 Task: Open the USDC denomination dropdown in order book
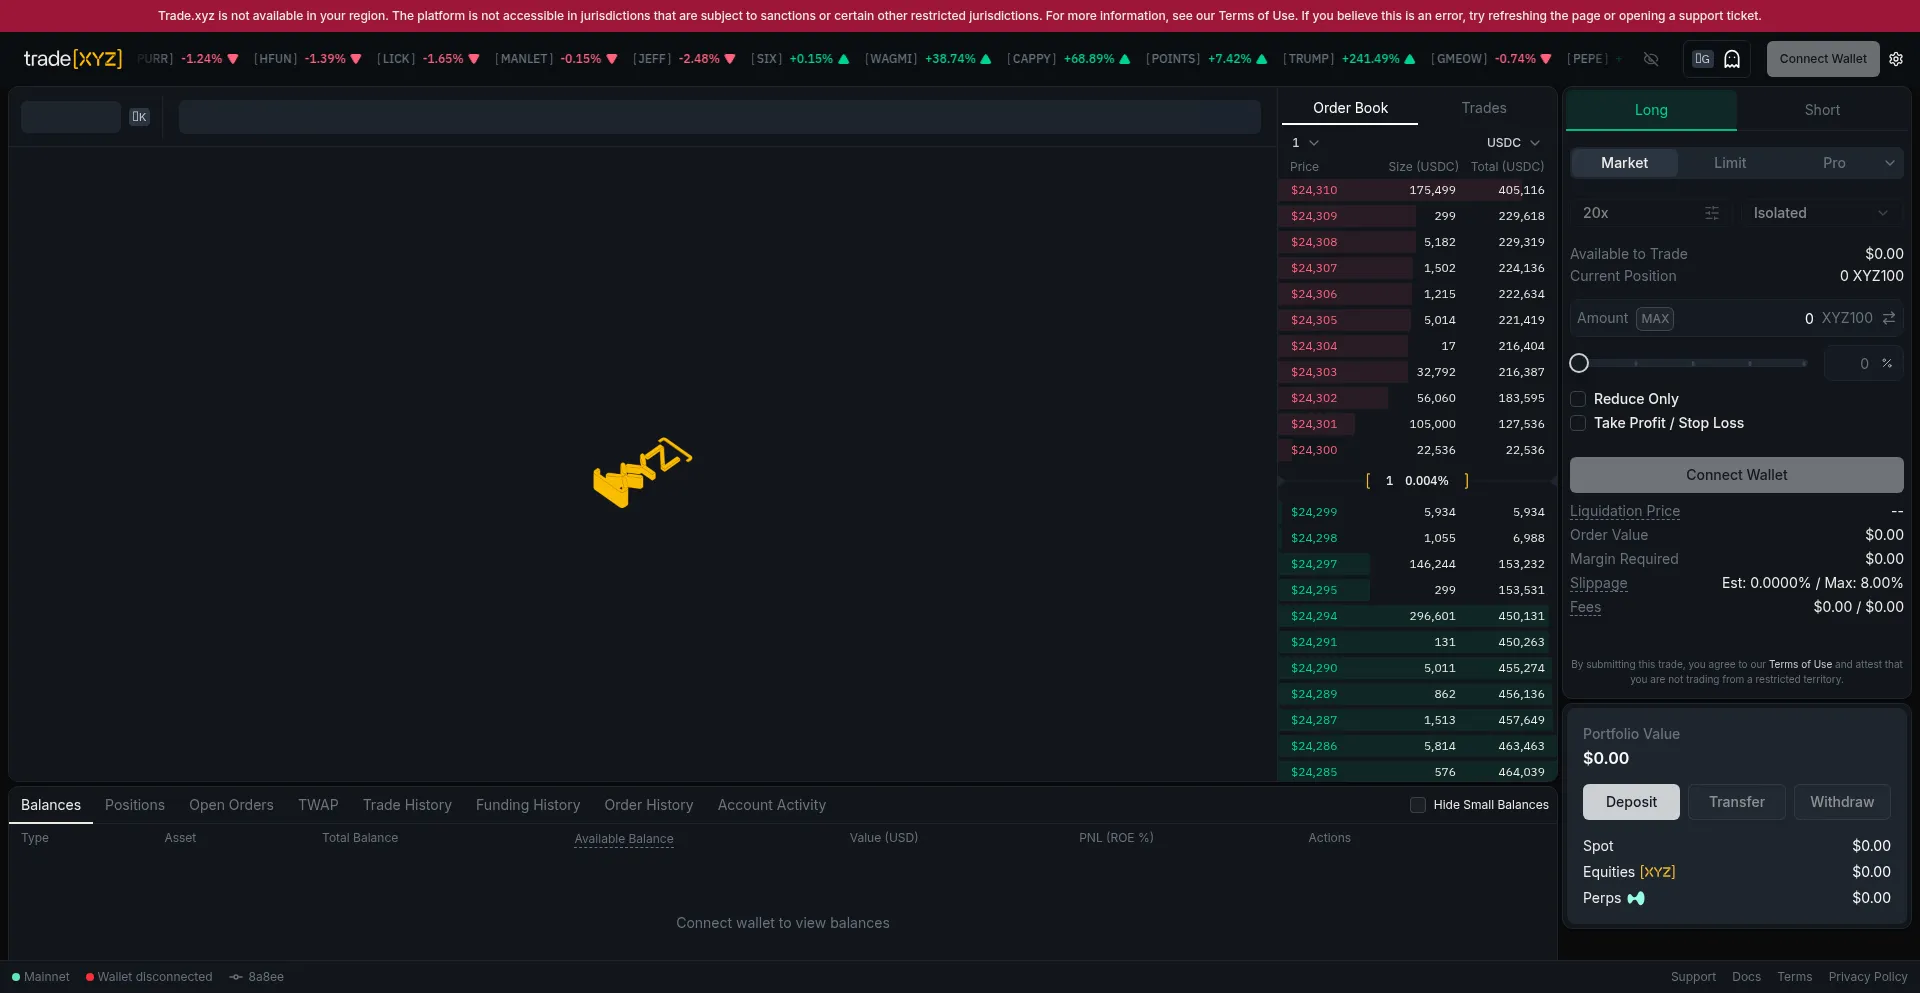click(x=1512, y=143)
